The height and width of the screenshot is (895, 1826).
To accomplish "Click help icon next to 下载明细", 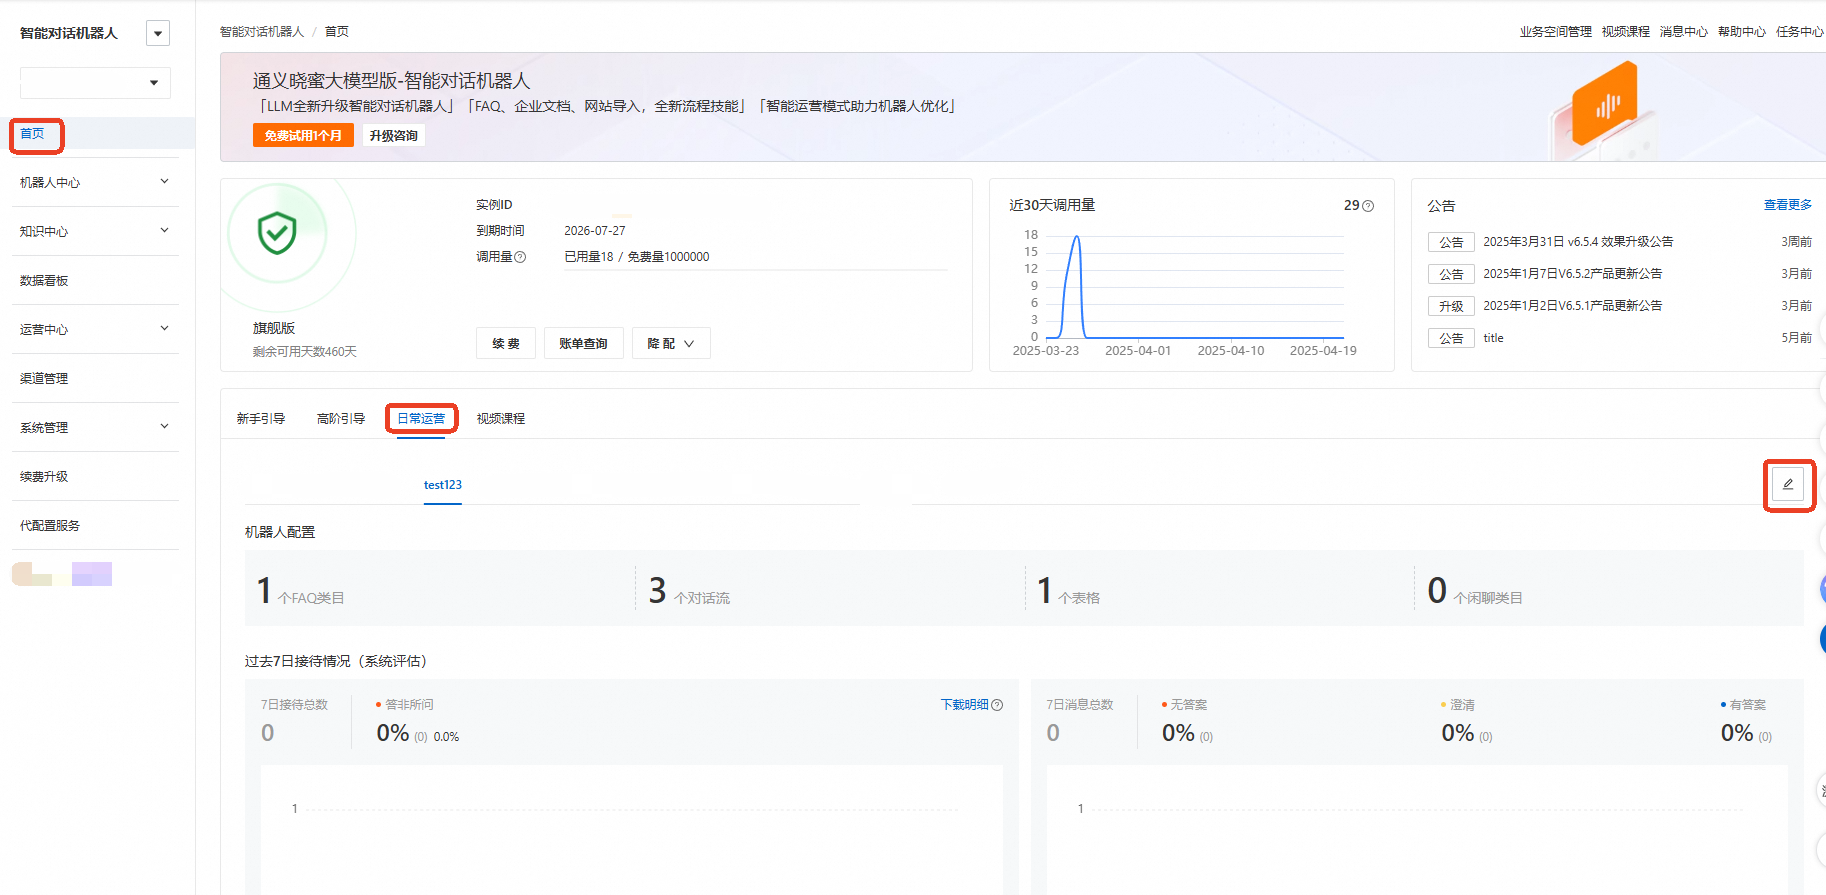I will click(x=997, y=705).
